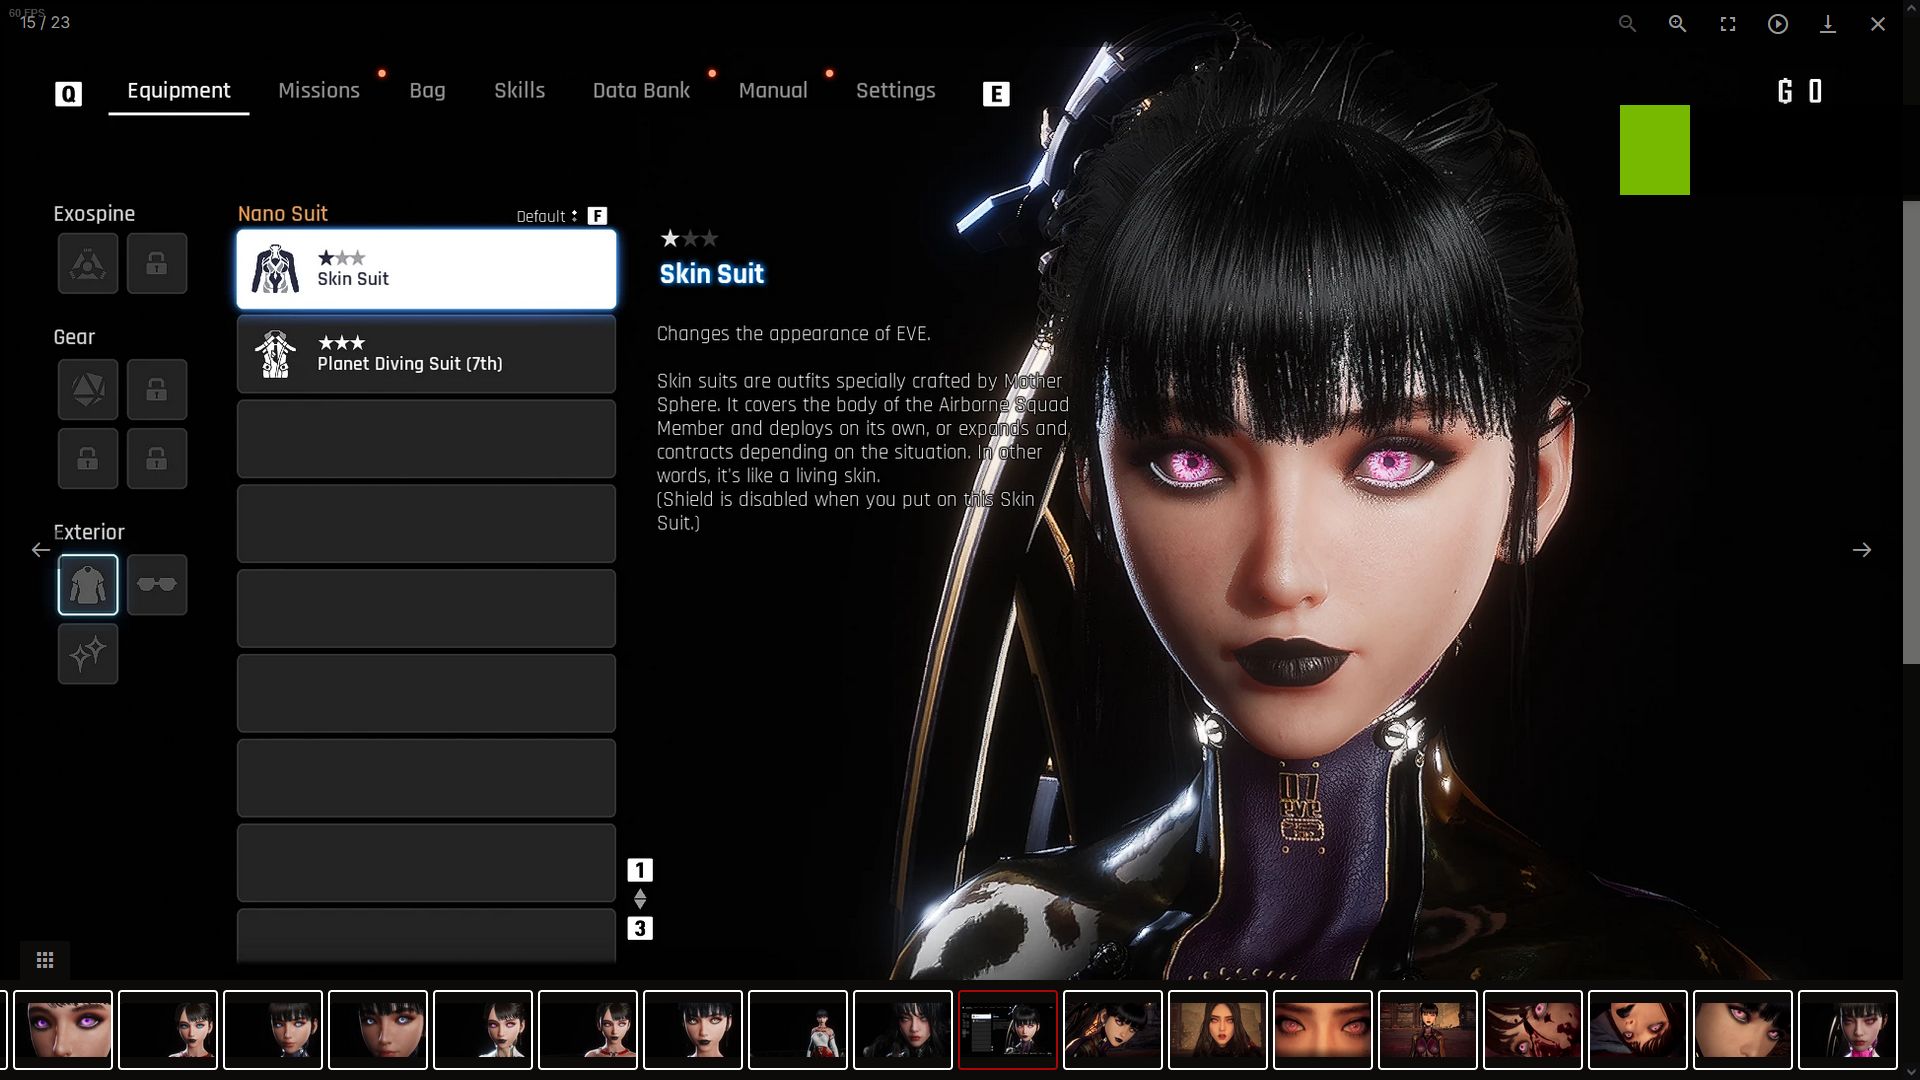Screen dimensions: 1920x1080
Task: Go to the previous image arrow
Action: click(40, 549)
